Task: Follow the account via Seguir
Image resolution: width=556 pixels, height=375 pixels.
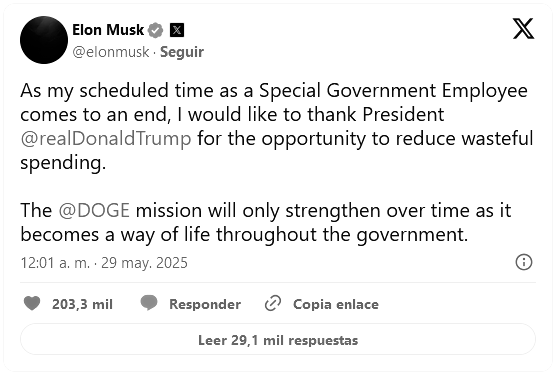Action: coord(182,52)
